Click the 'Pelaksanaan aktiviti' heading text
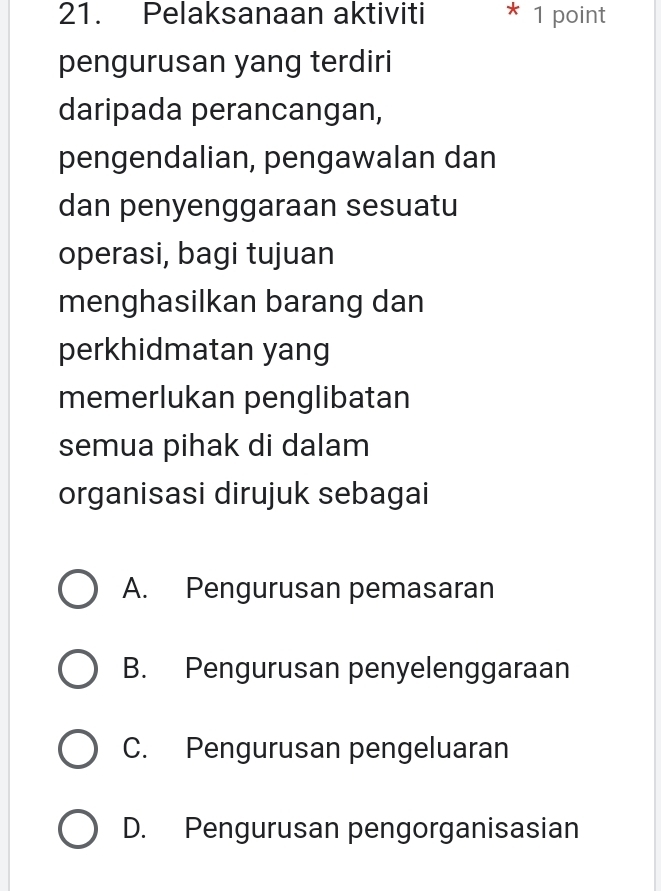 [x=284, y=14]
